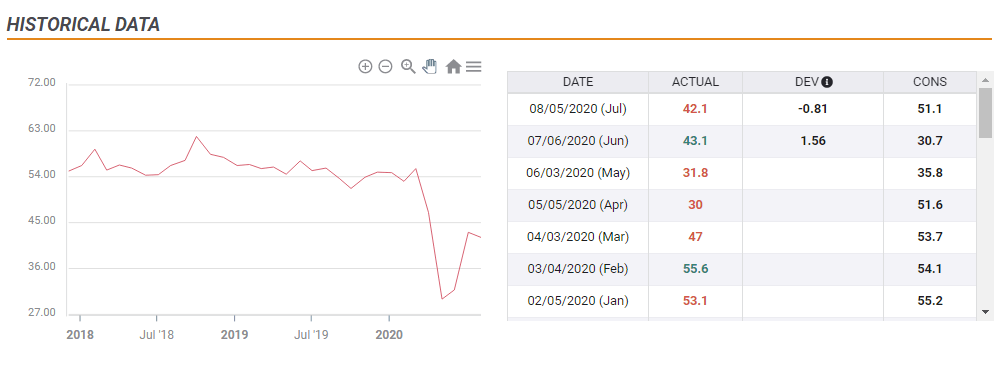Zoom in the chart with plus icon
The width and height of the screenshot is (1005, 379).
coord(365,66)
